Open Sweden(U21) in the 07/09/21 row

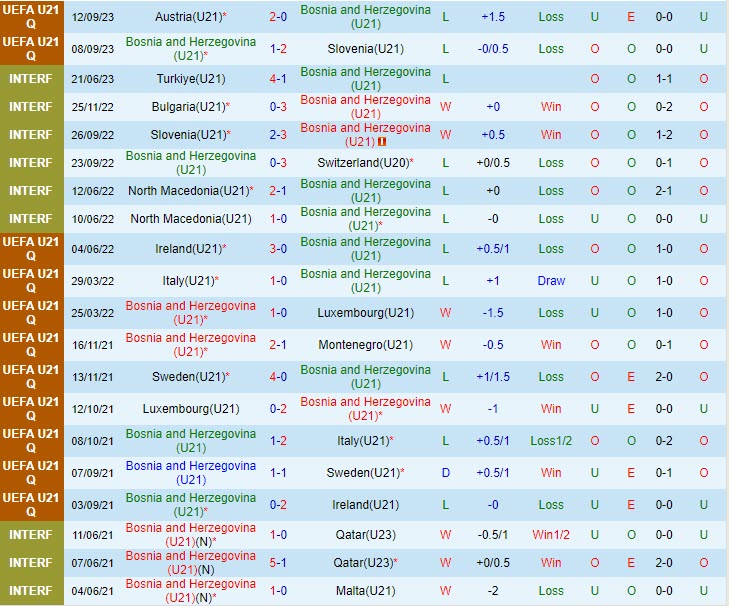click(x=365, y=473)
